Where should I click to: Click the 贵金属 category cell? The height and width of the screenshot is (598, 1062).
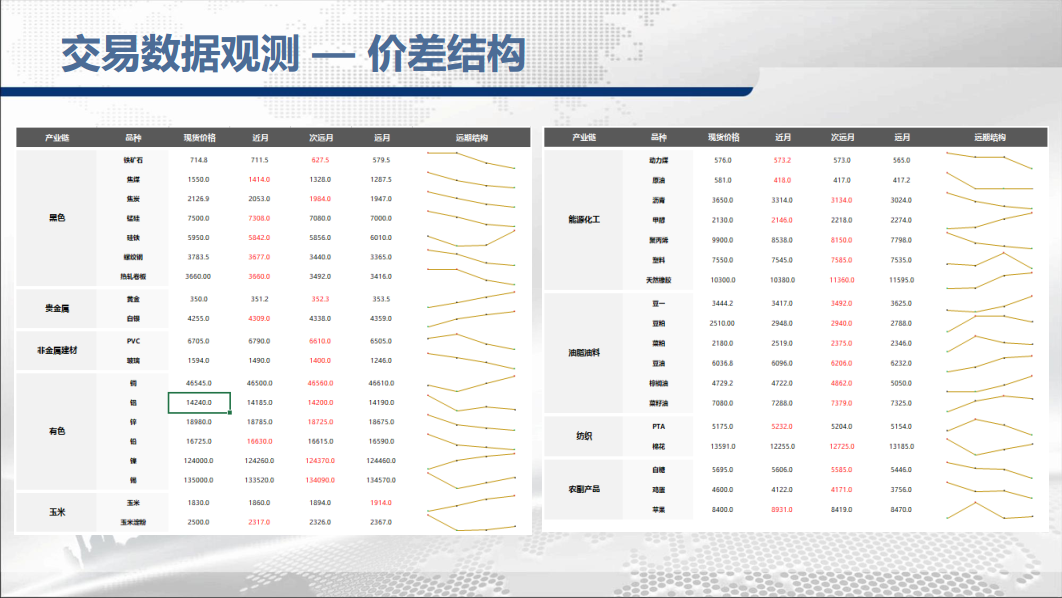(x=57, y=308)
